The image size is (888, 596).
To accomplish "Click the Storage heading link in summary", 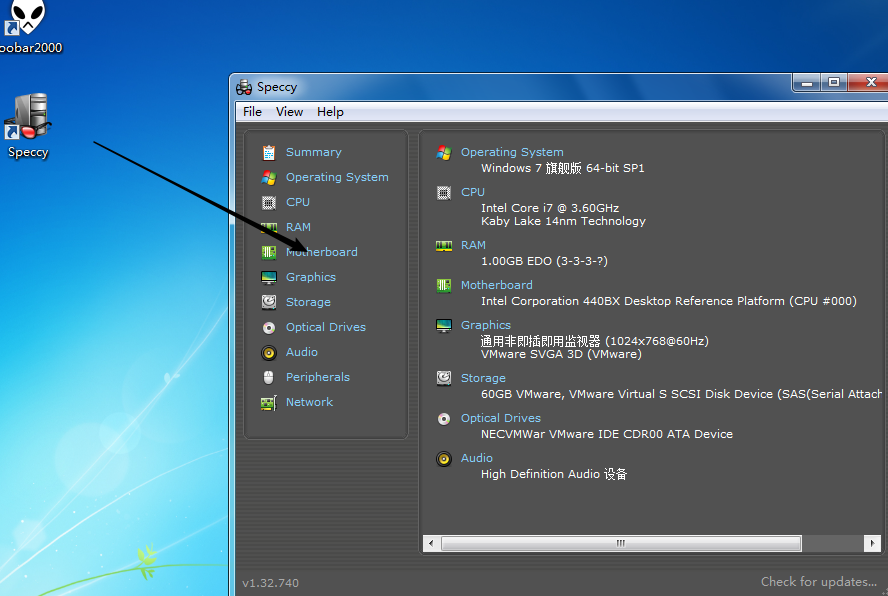I will [483, 378].
